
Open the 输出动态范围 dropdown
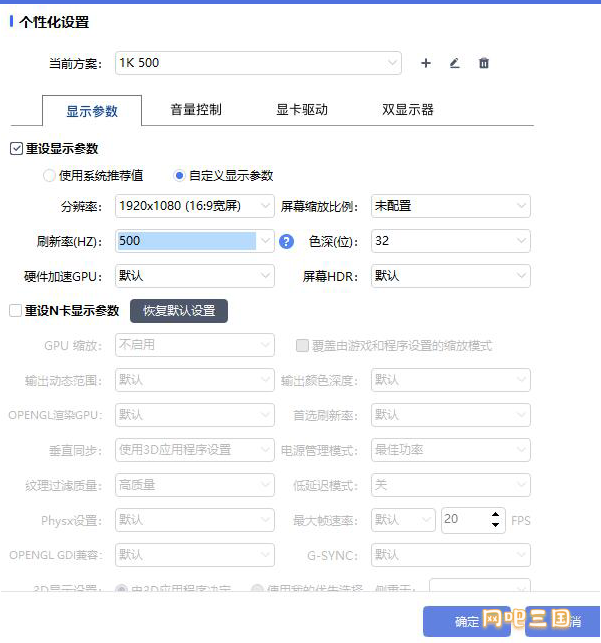tap(195, 380)
